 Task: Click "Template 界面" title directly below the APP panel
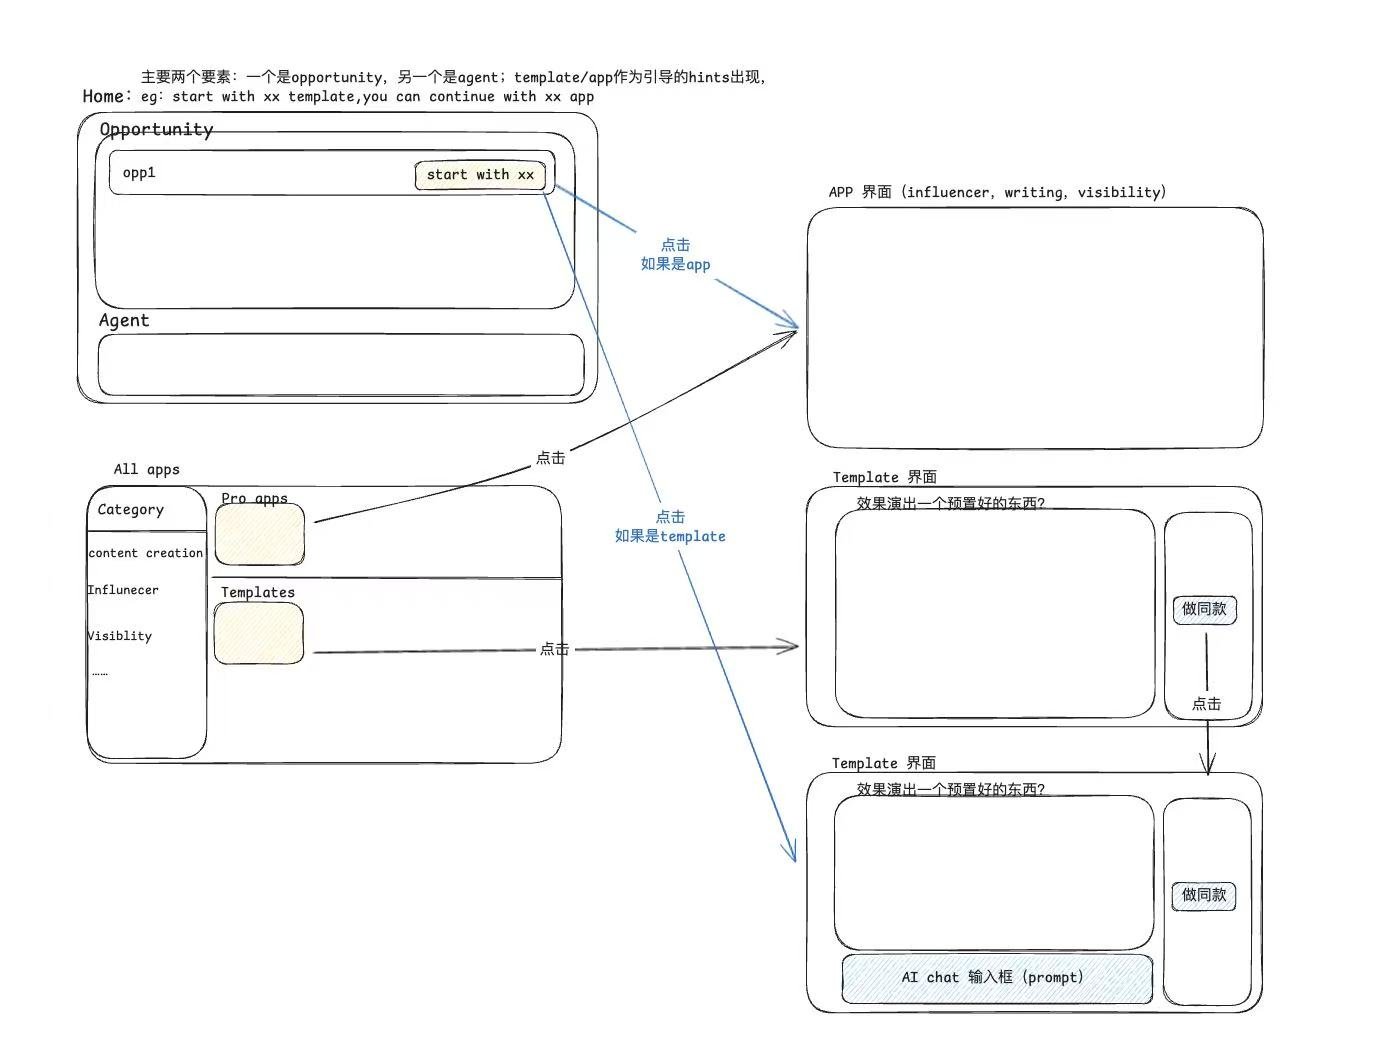[885, 477]
